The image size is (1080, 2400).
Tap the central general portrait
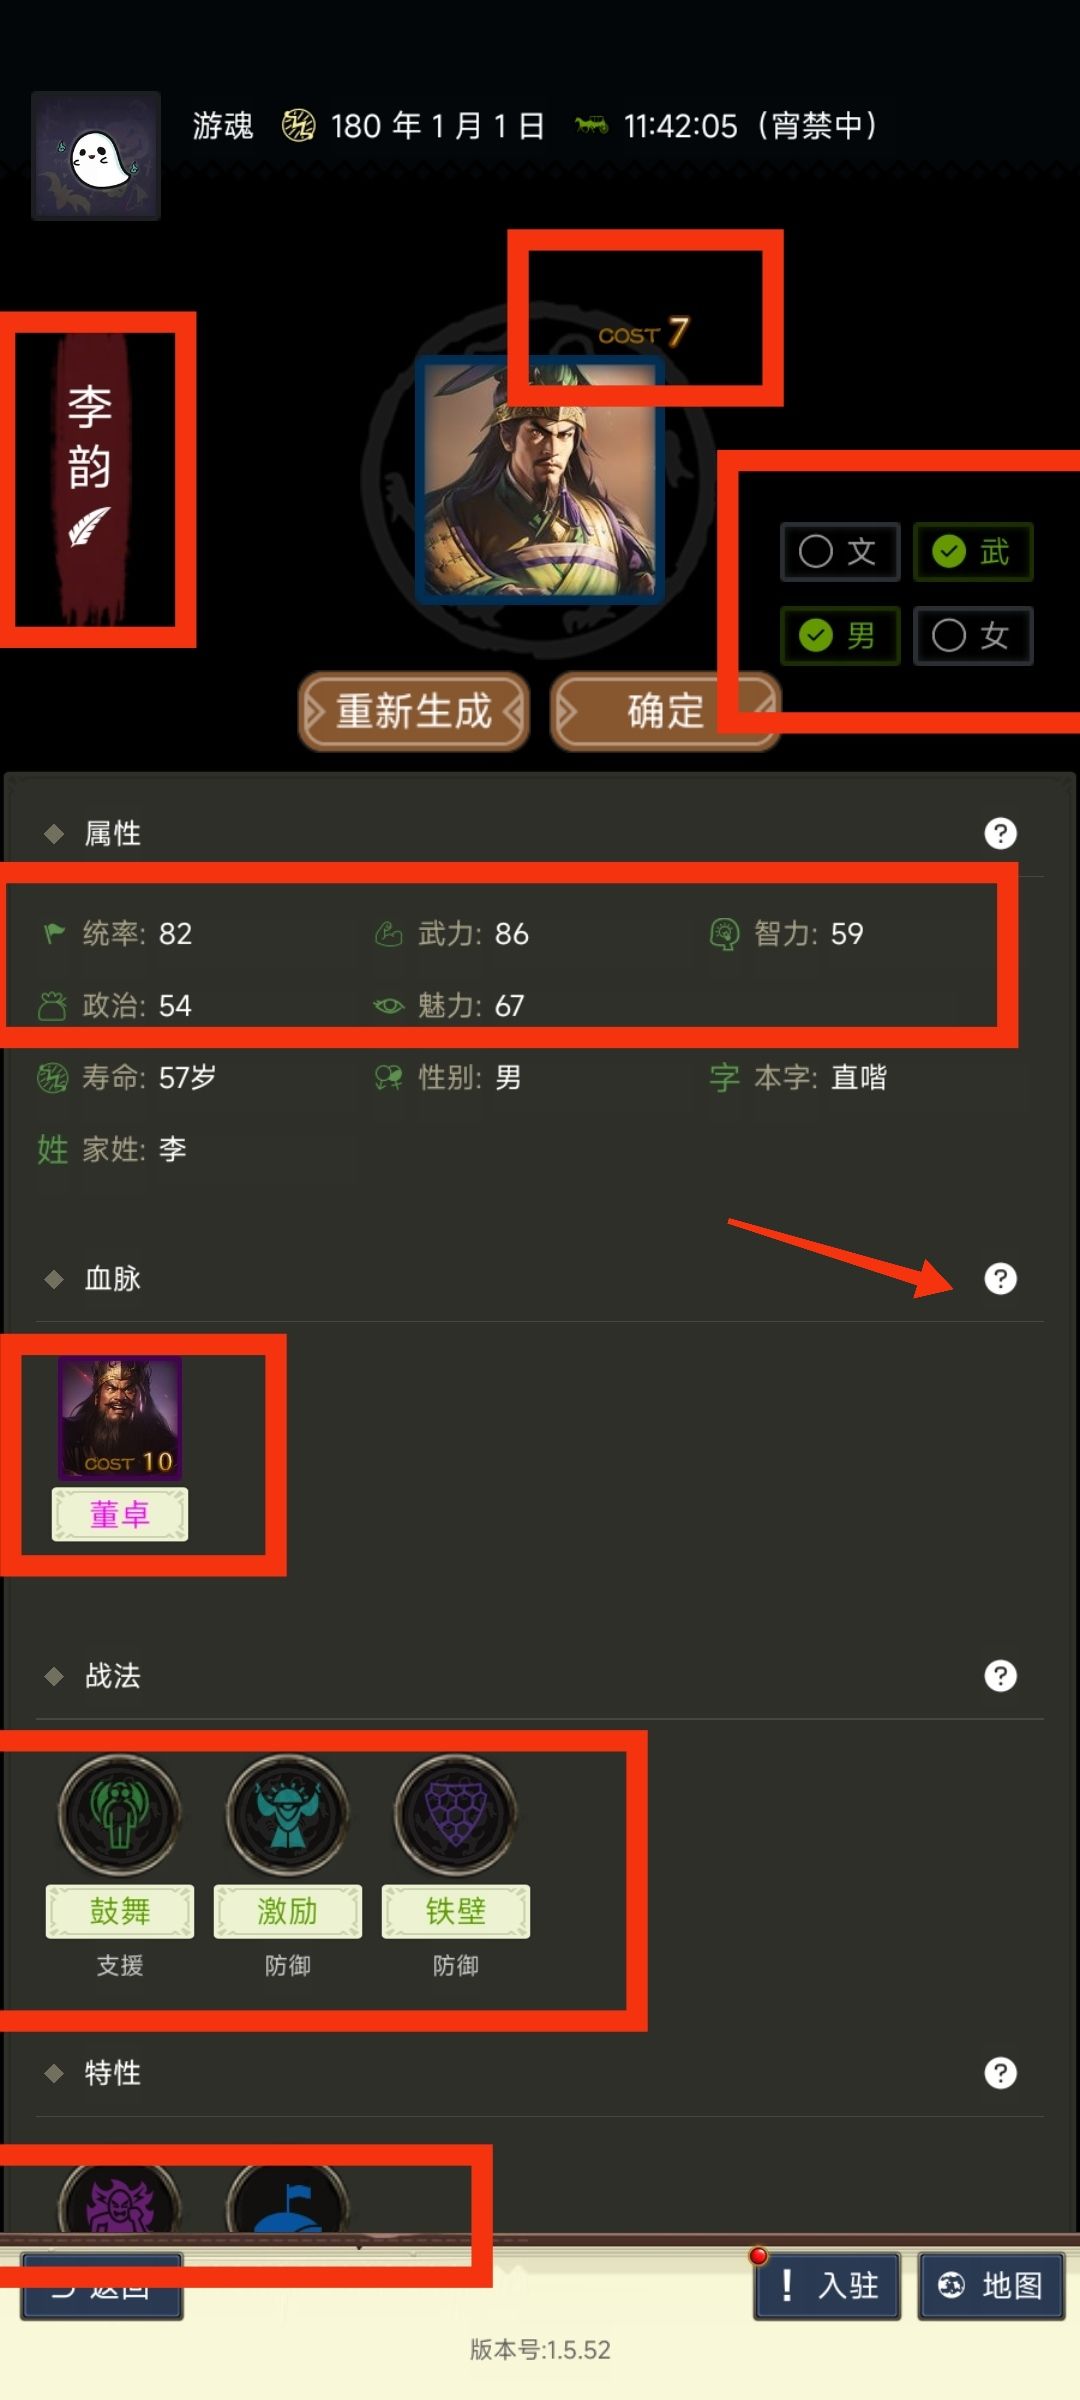pyautogui.click(x=540, y=480)
